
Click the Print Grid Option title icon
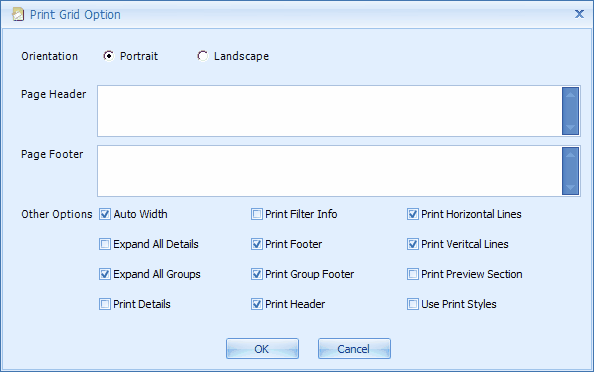coord(18,14)
